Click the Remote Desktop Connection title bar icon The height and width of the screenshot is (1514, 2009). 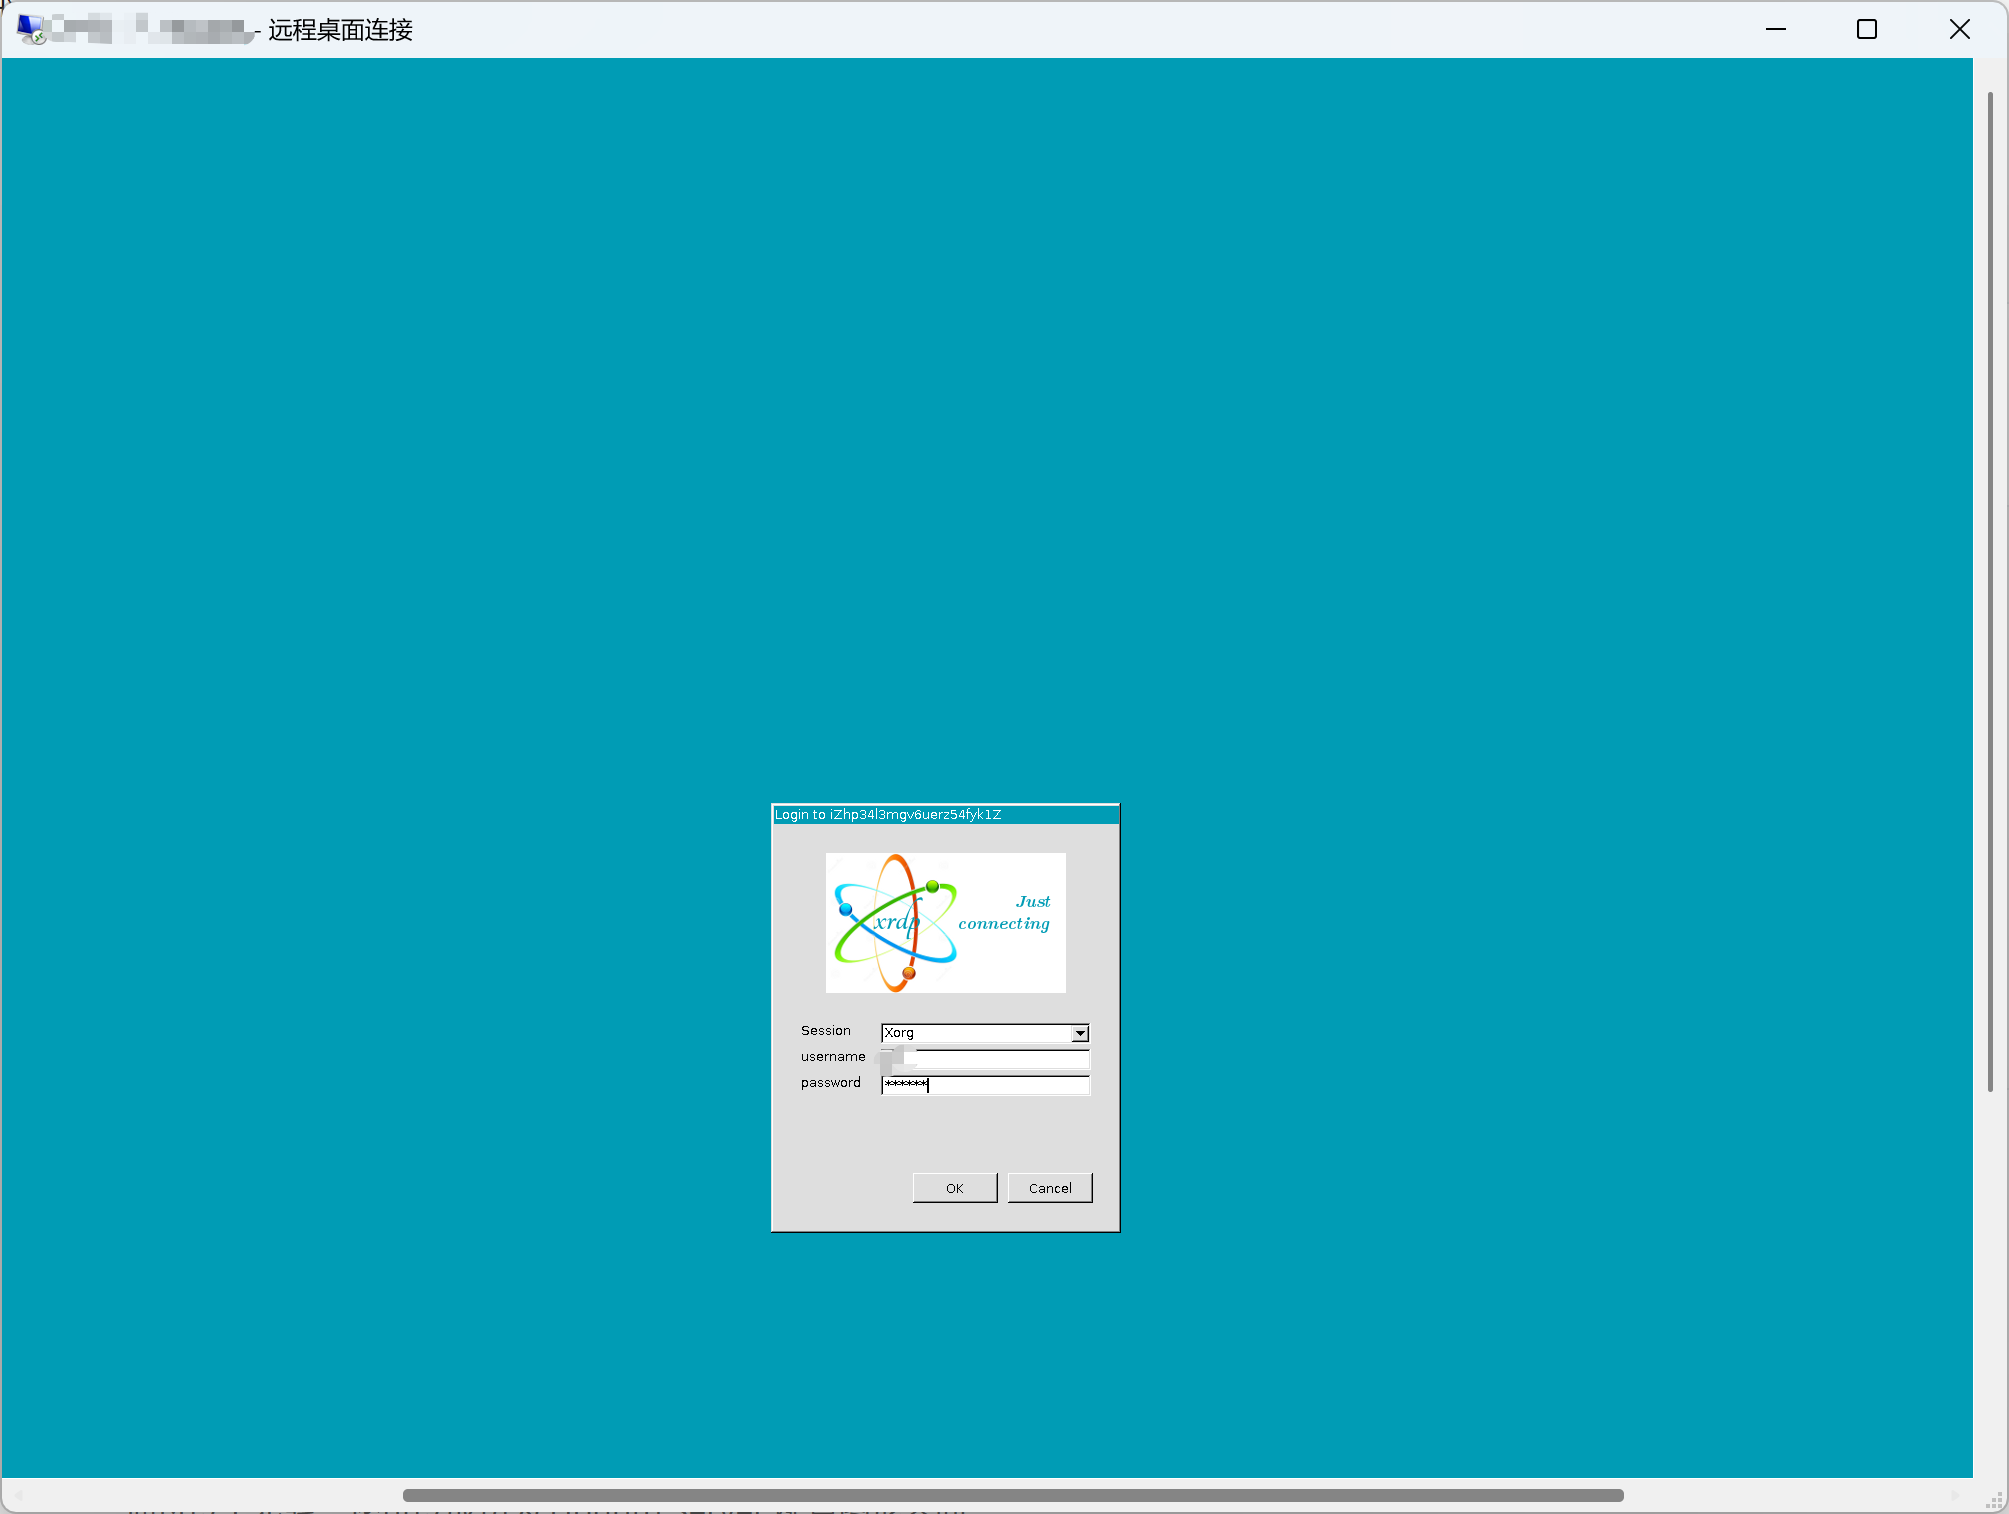[x=31, y=29]
